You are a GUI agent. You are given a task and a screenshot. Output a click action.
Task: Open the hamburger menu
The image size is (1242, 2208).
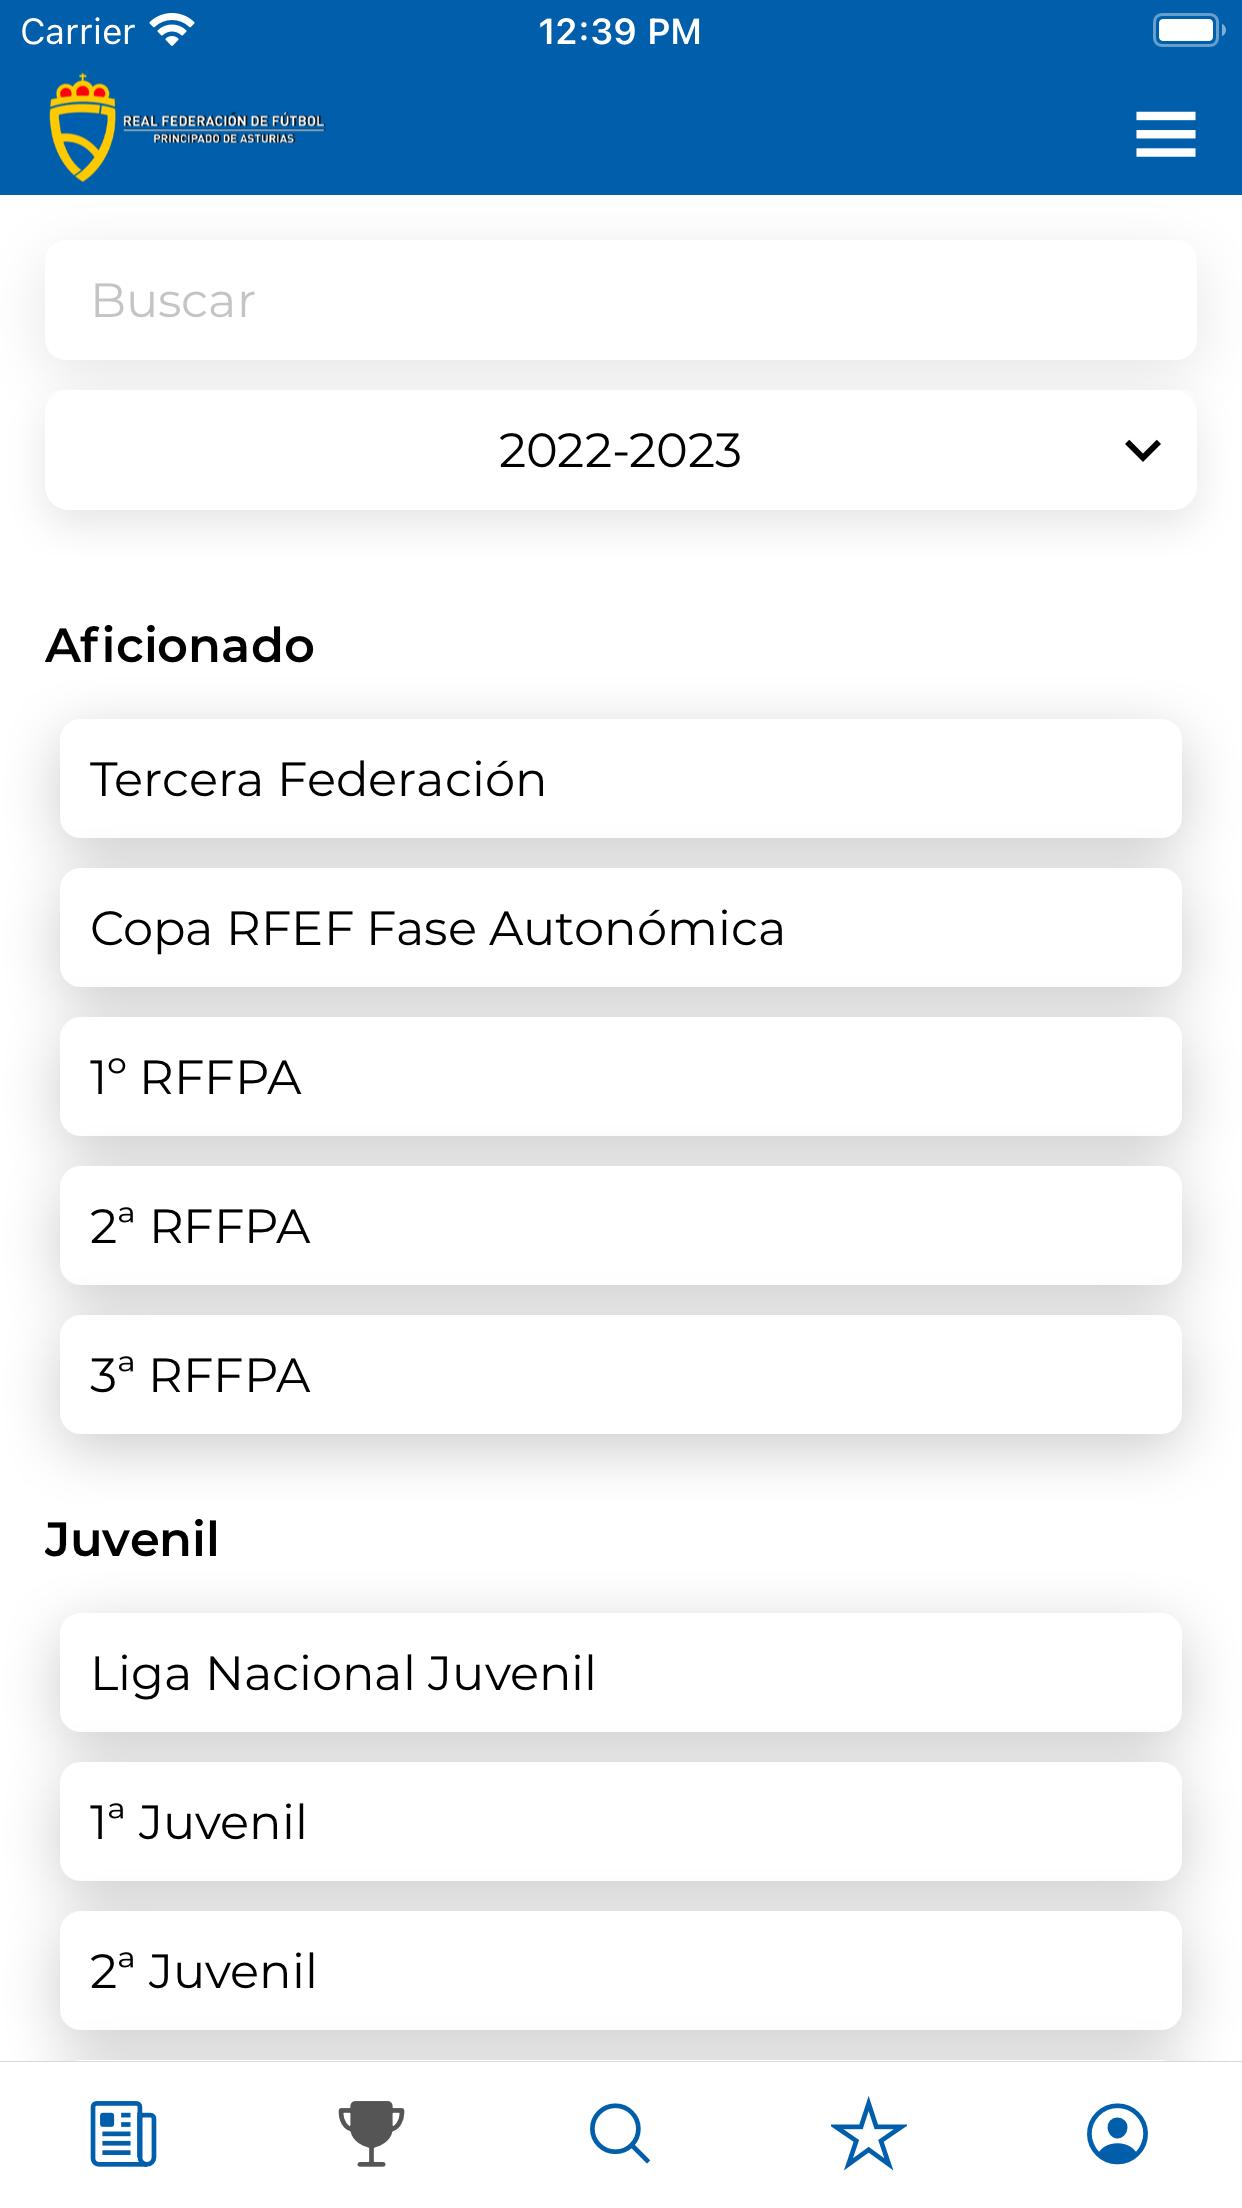1165,134
